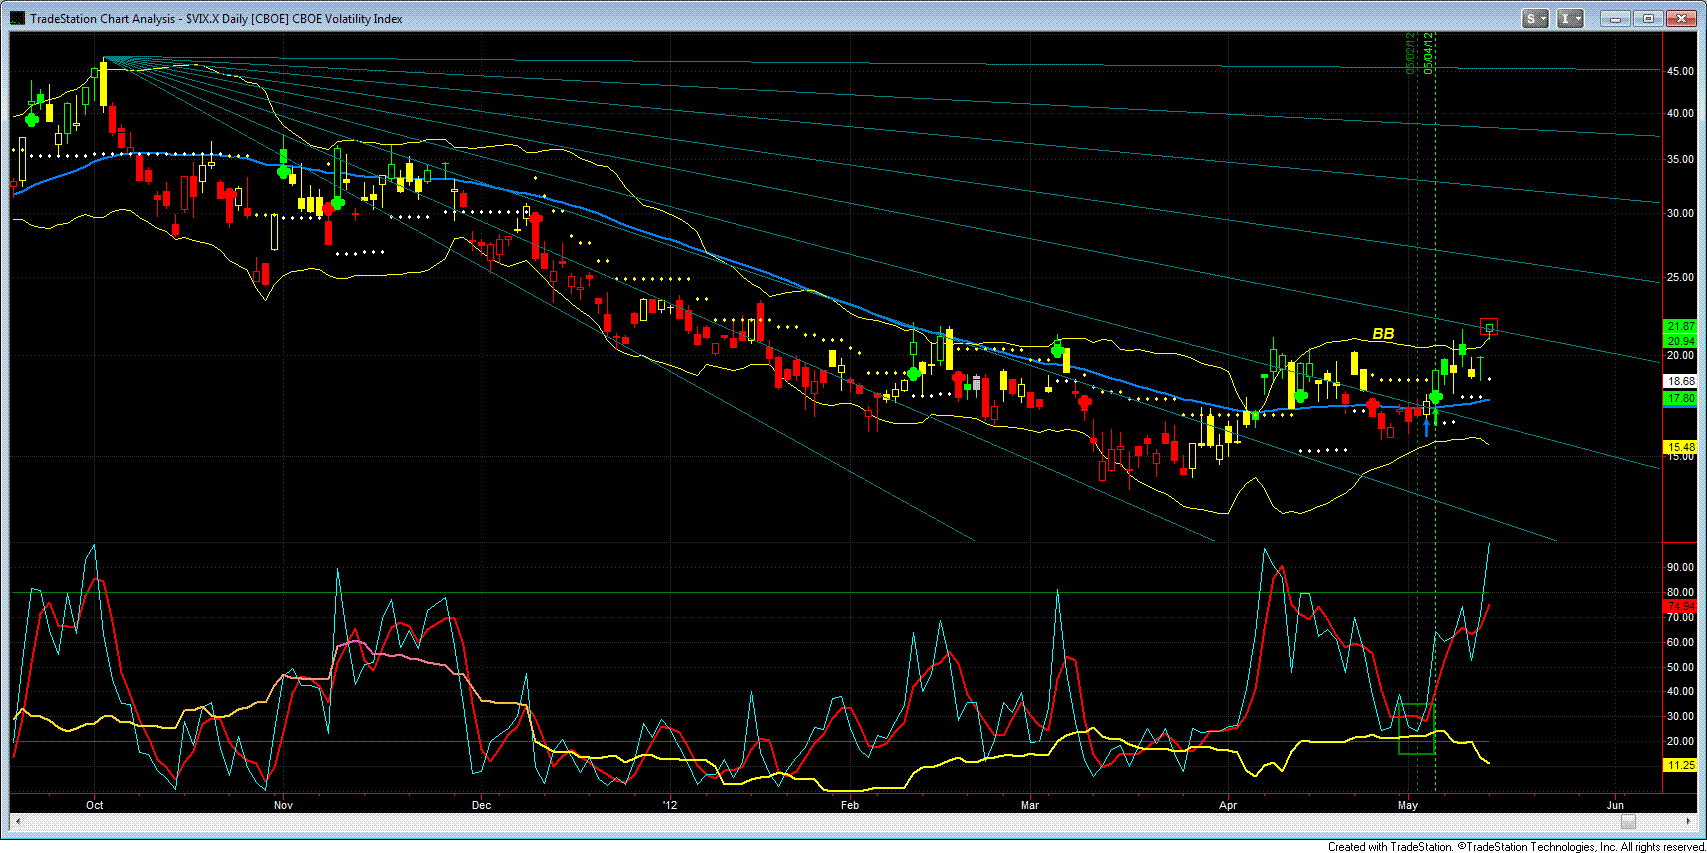Click the green 17.80 price axis label

click(1681, 398)
